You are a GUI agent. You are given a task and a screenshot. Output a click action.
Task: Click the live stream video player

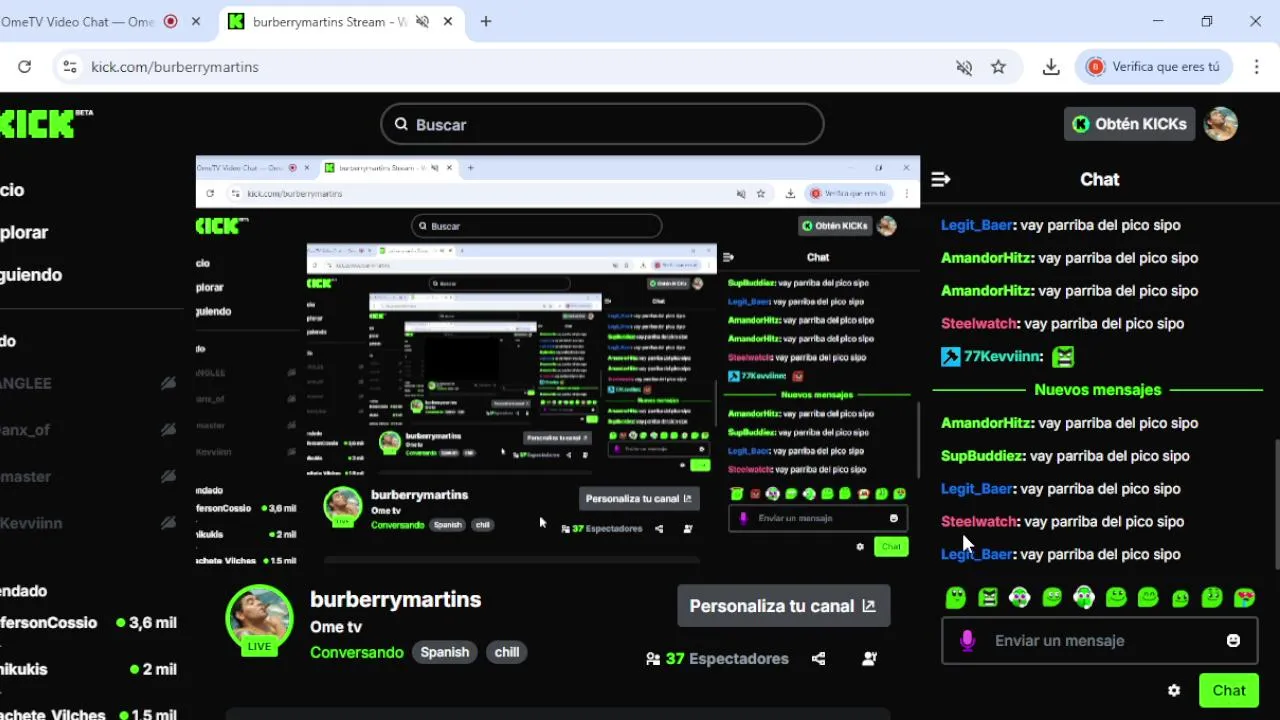(x=558, y=360)
